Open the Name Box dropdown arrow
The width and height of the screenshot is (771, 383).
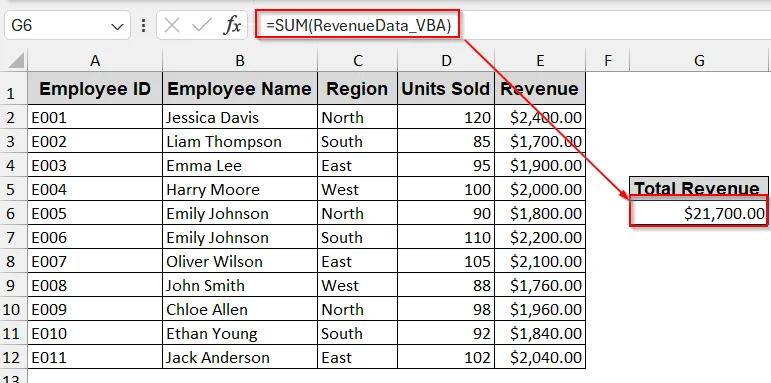click(117, 26)
